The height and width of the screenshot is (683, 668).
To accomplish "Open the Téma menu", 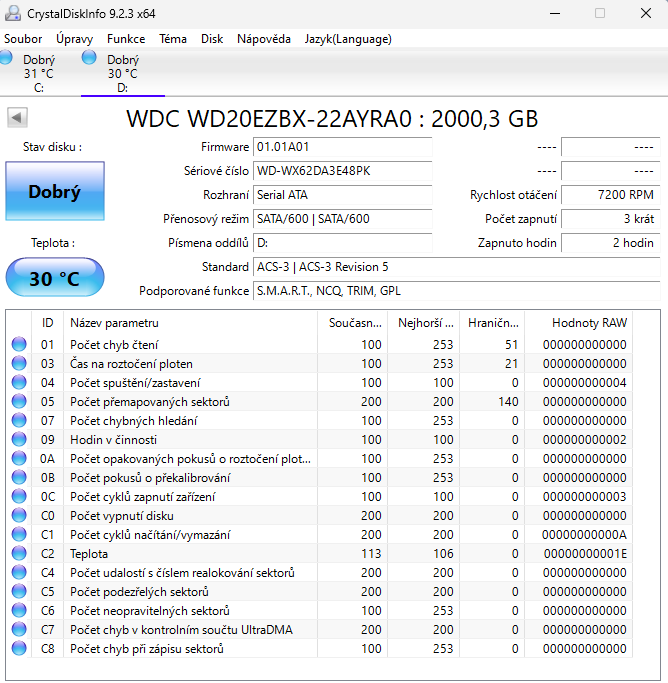I will (173, 39).
